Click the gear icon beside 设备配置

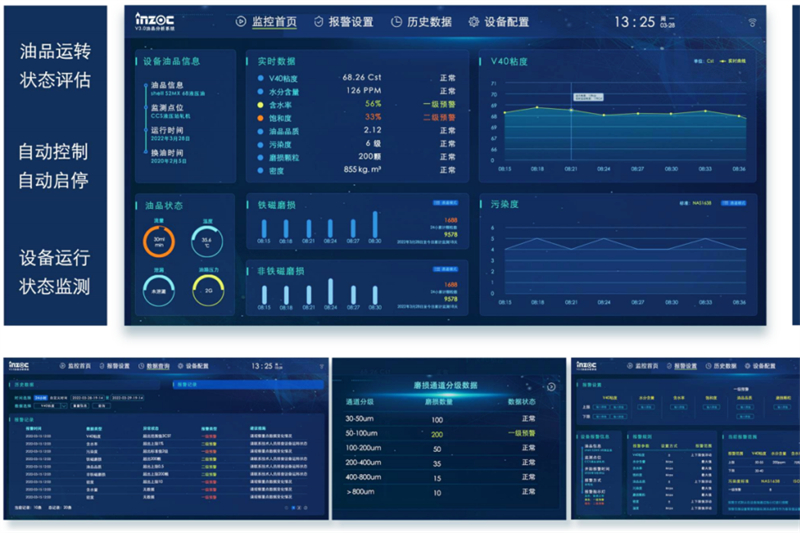(x=474, y=21)
